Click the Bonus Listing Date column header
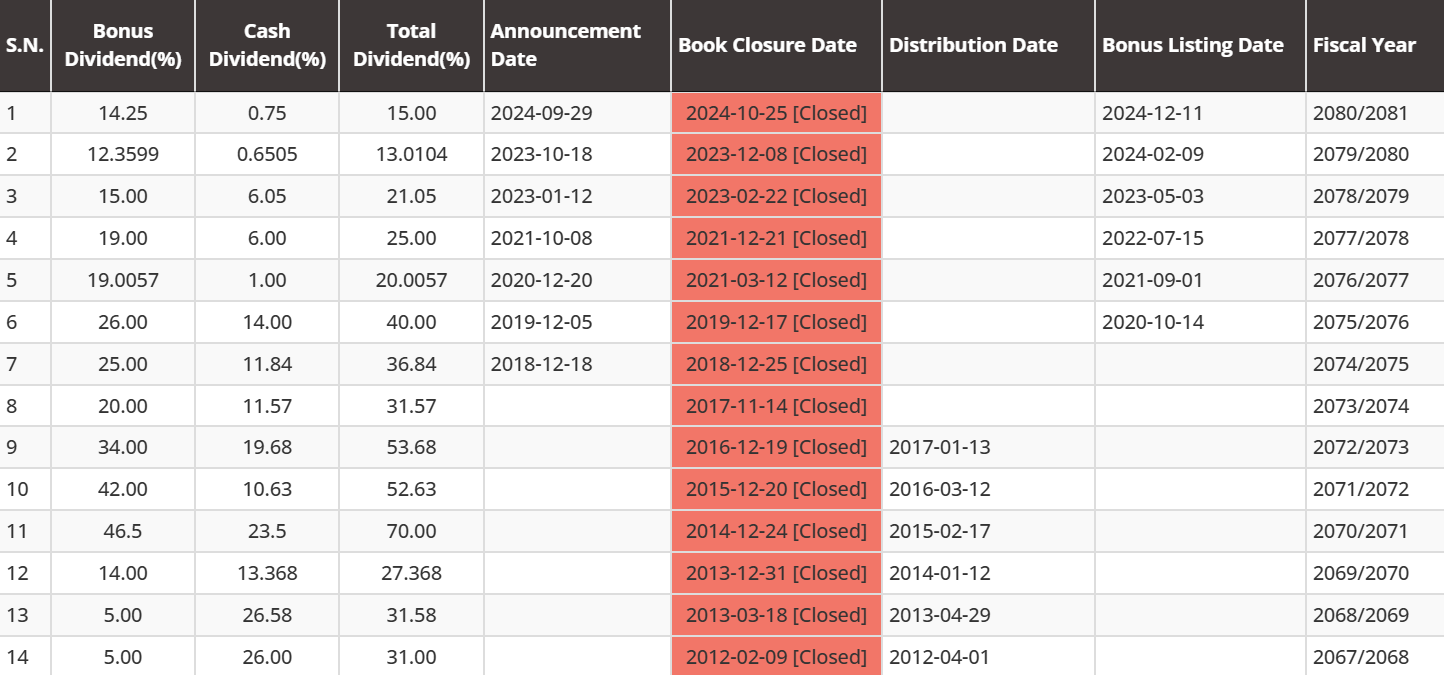Viewport: 1444px width, 675px height. (x=1192, y=45)
